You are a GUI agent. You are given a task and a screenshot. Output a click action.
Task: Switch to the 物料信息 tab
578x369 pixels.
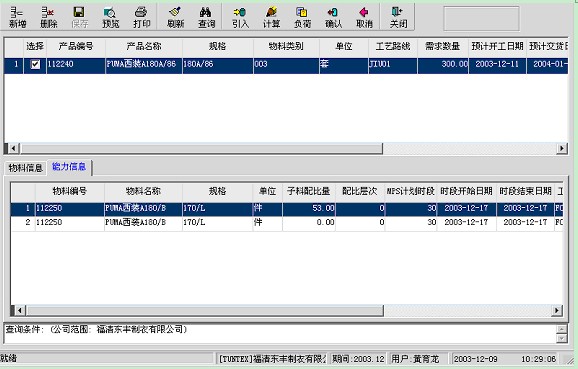click(x=25, y=168)
